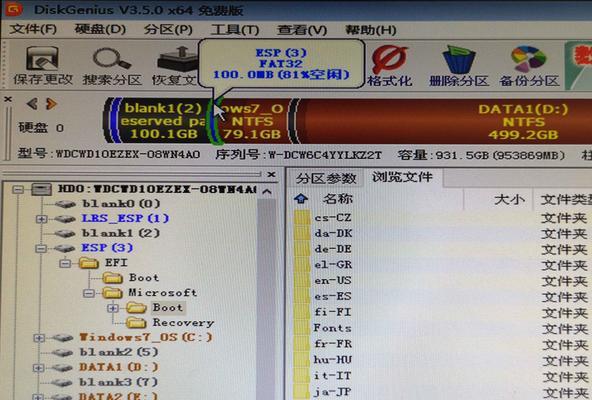Go to next disk with orange right arrow
The height and width of the screenshot is (400, 592).
(51, 103)
